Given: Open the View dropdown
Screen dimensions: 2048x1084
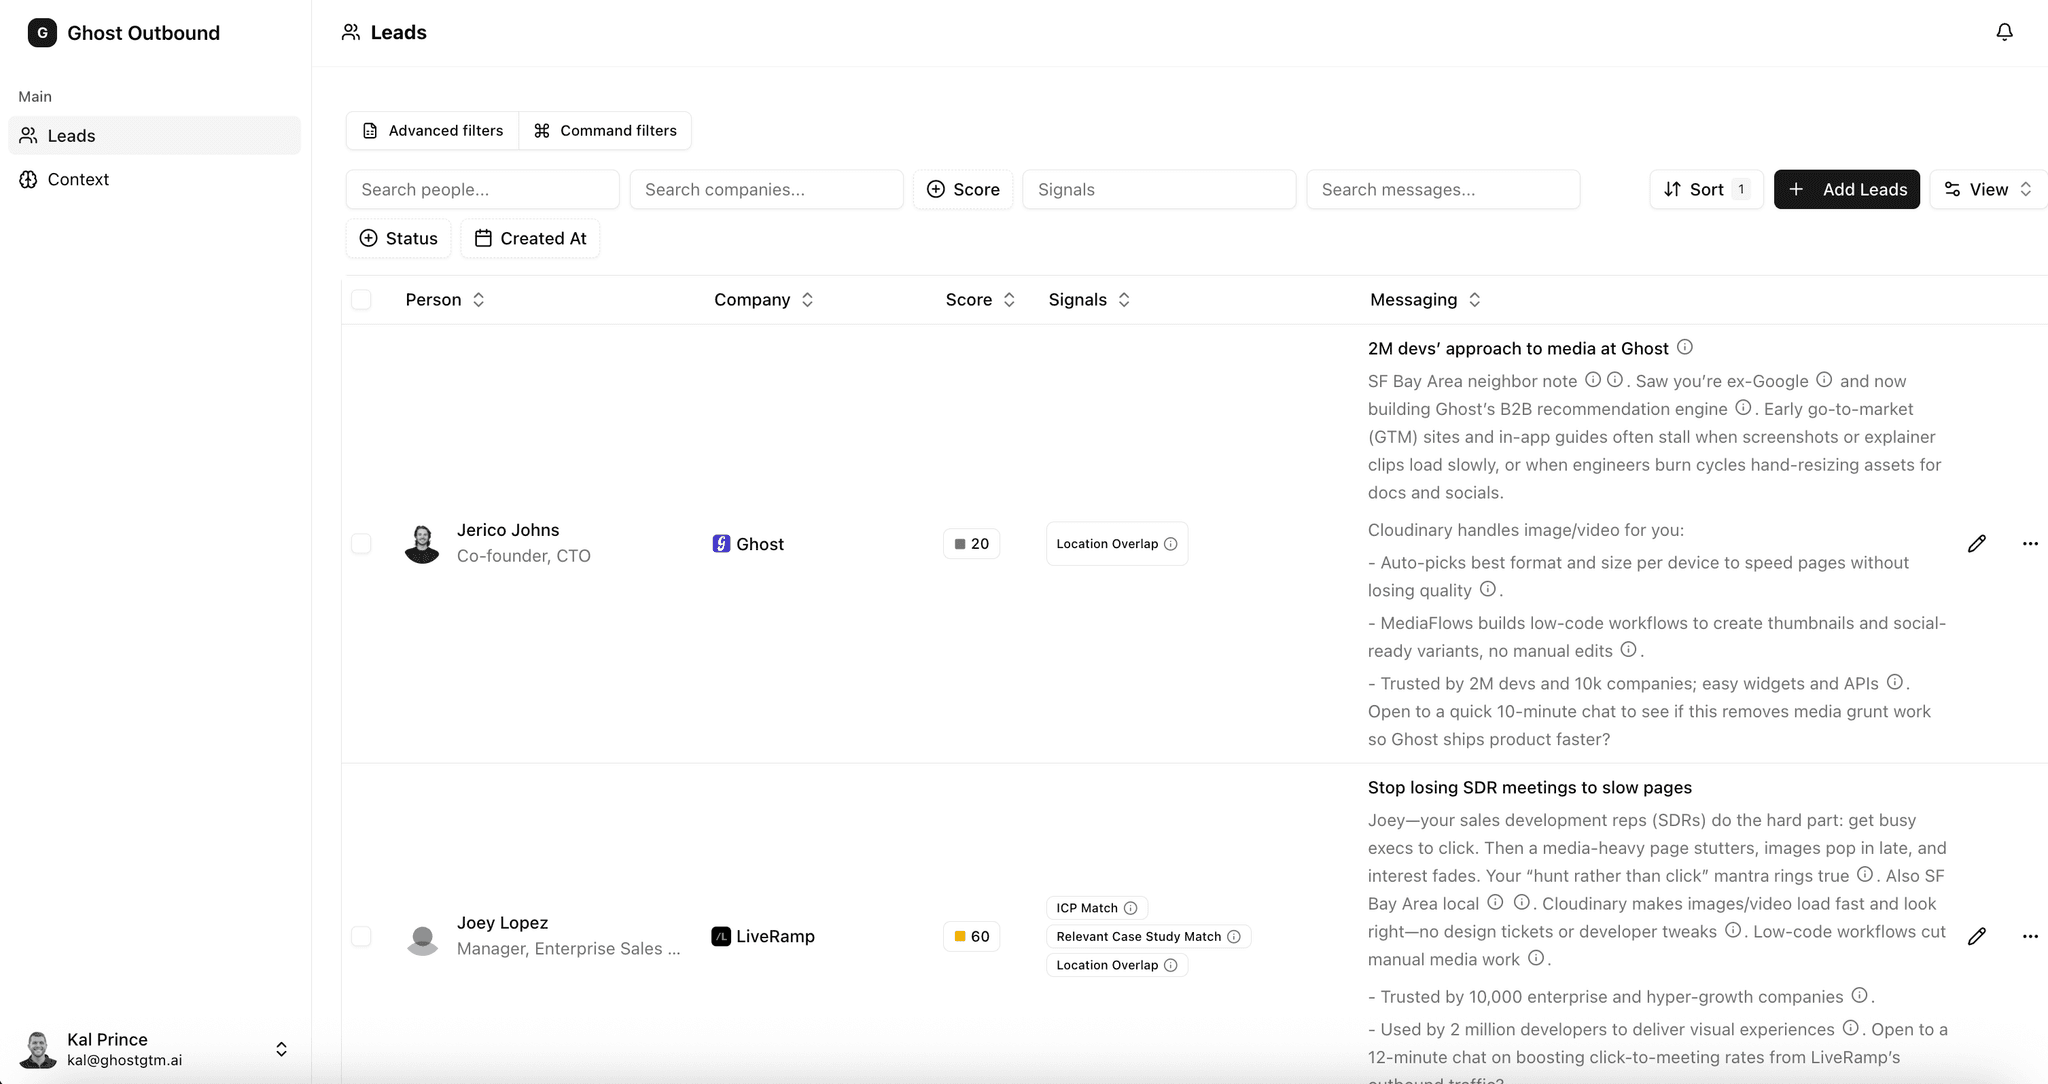Looking at the screenshot, I should 1988,189.
